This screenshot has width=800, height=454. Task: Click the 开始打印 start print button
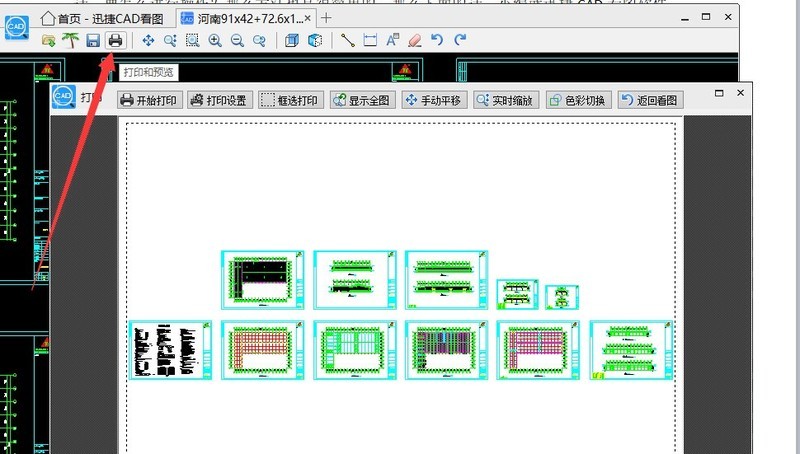click(x=148, y=100)
